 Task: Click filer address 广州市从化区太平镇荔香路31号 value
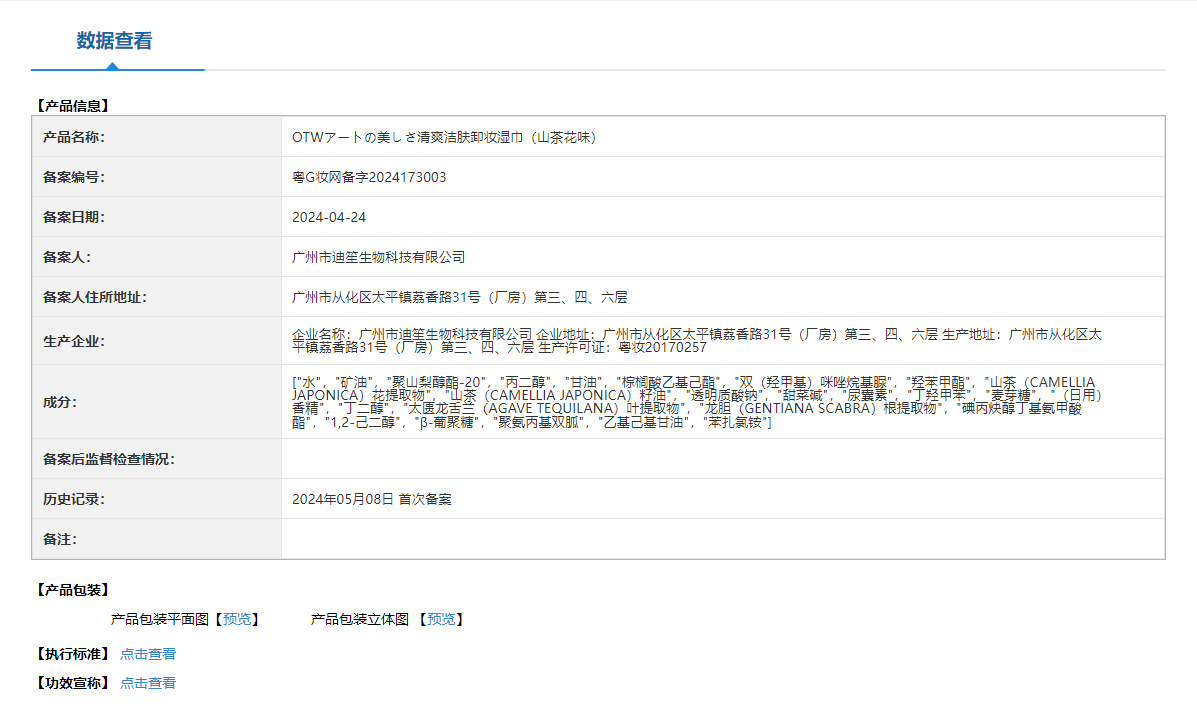click(460, 298)
